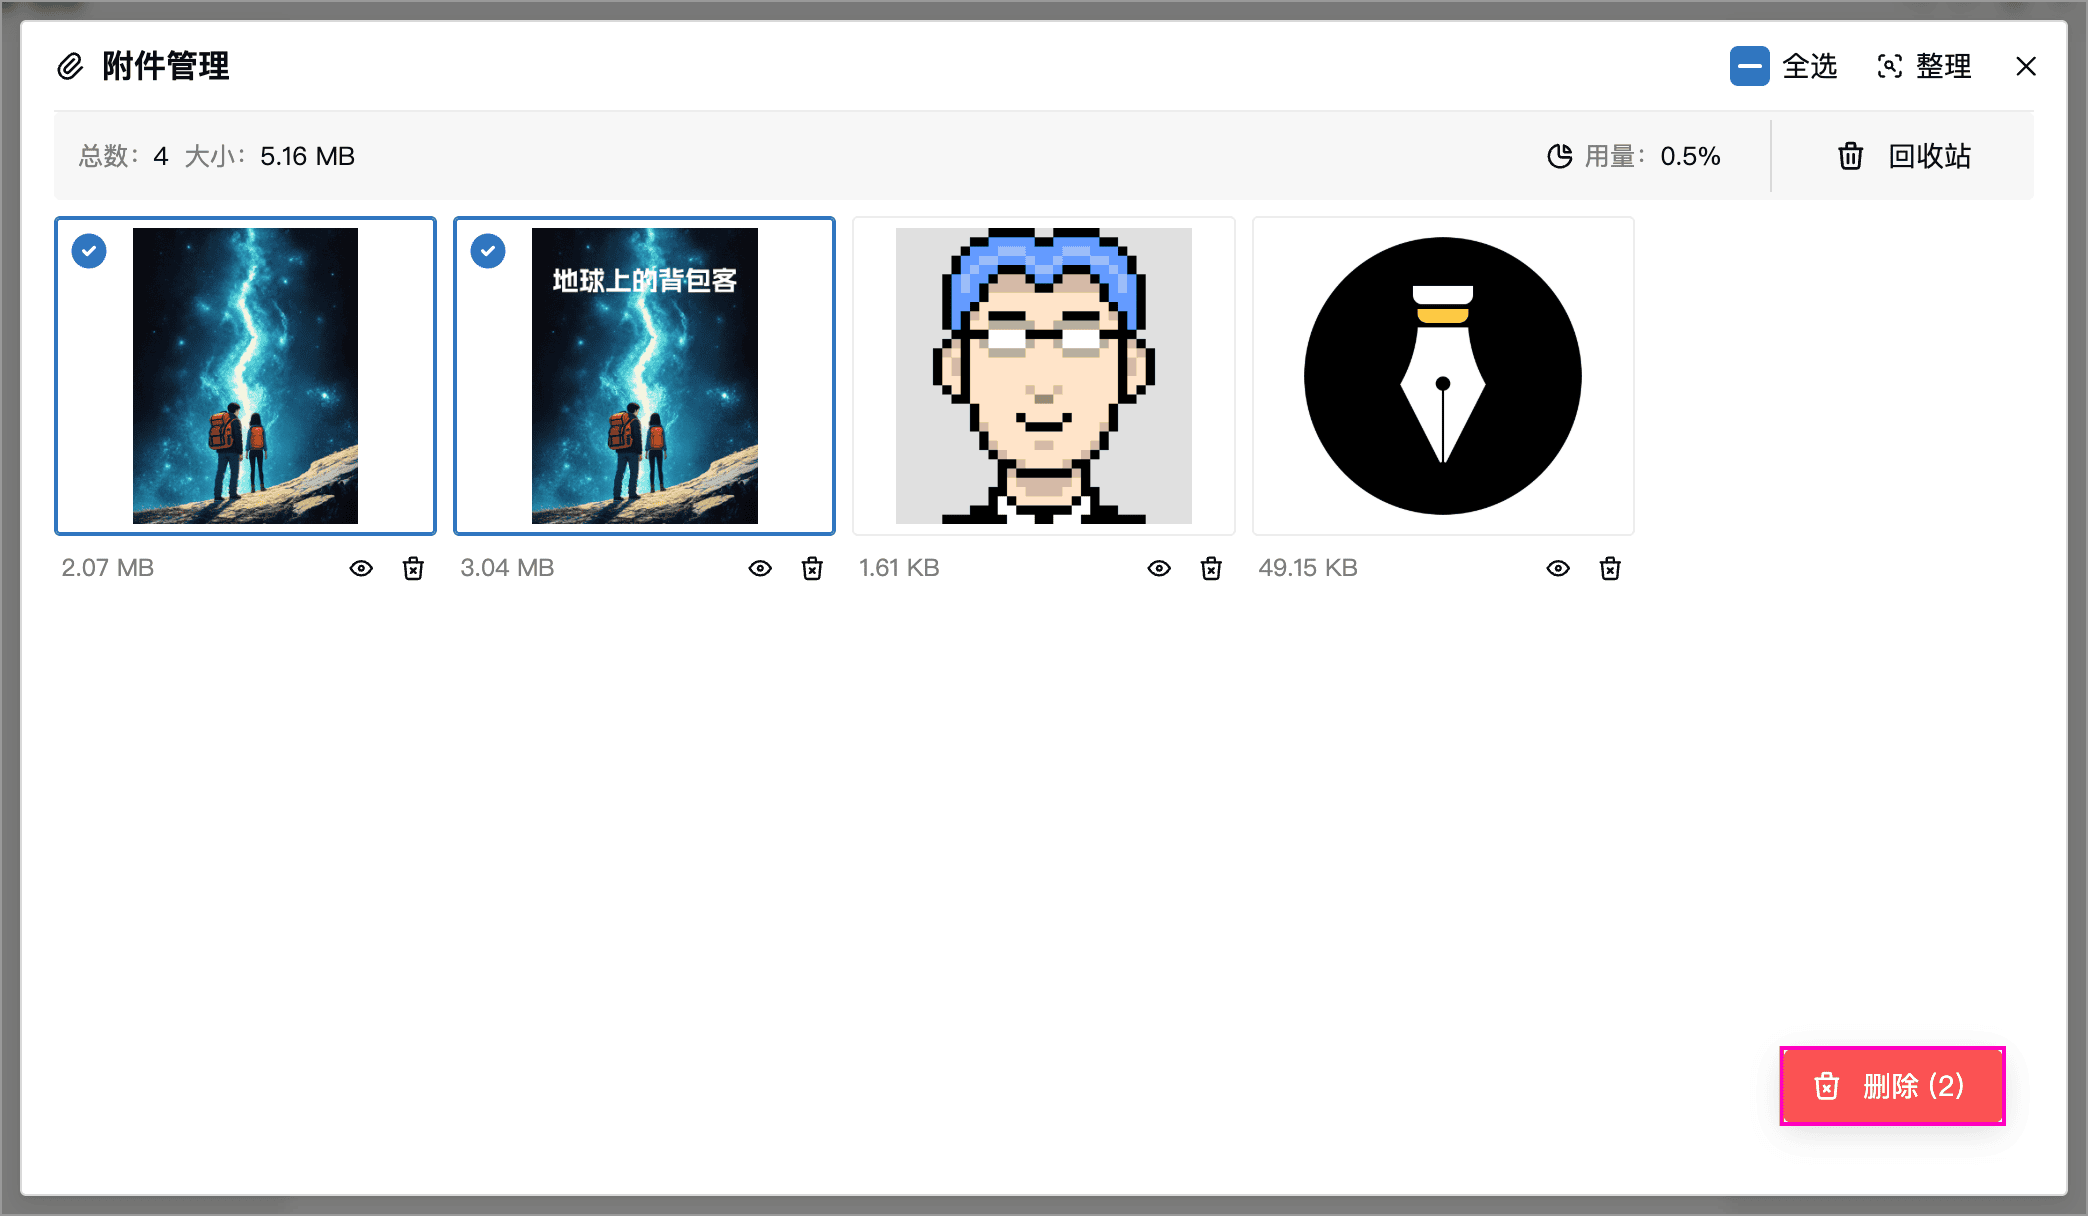Screen dimensions: 2088x1216
Task: Preview the 49.15 KB pen logo file
Action: [1558, 568]
